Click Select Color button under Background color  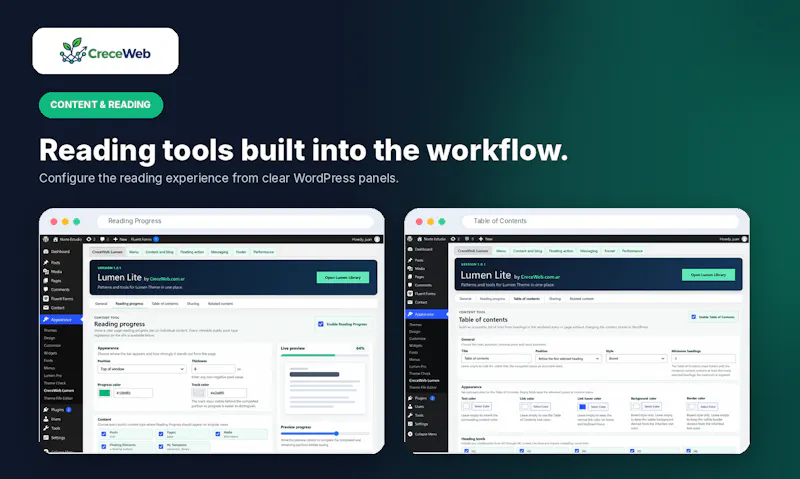click(652, 407)
